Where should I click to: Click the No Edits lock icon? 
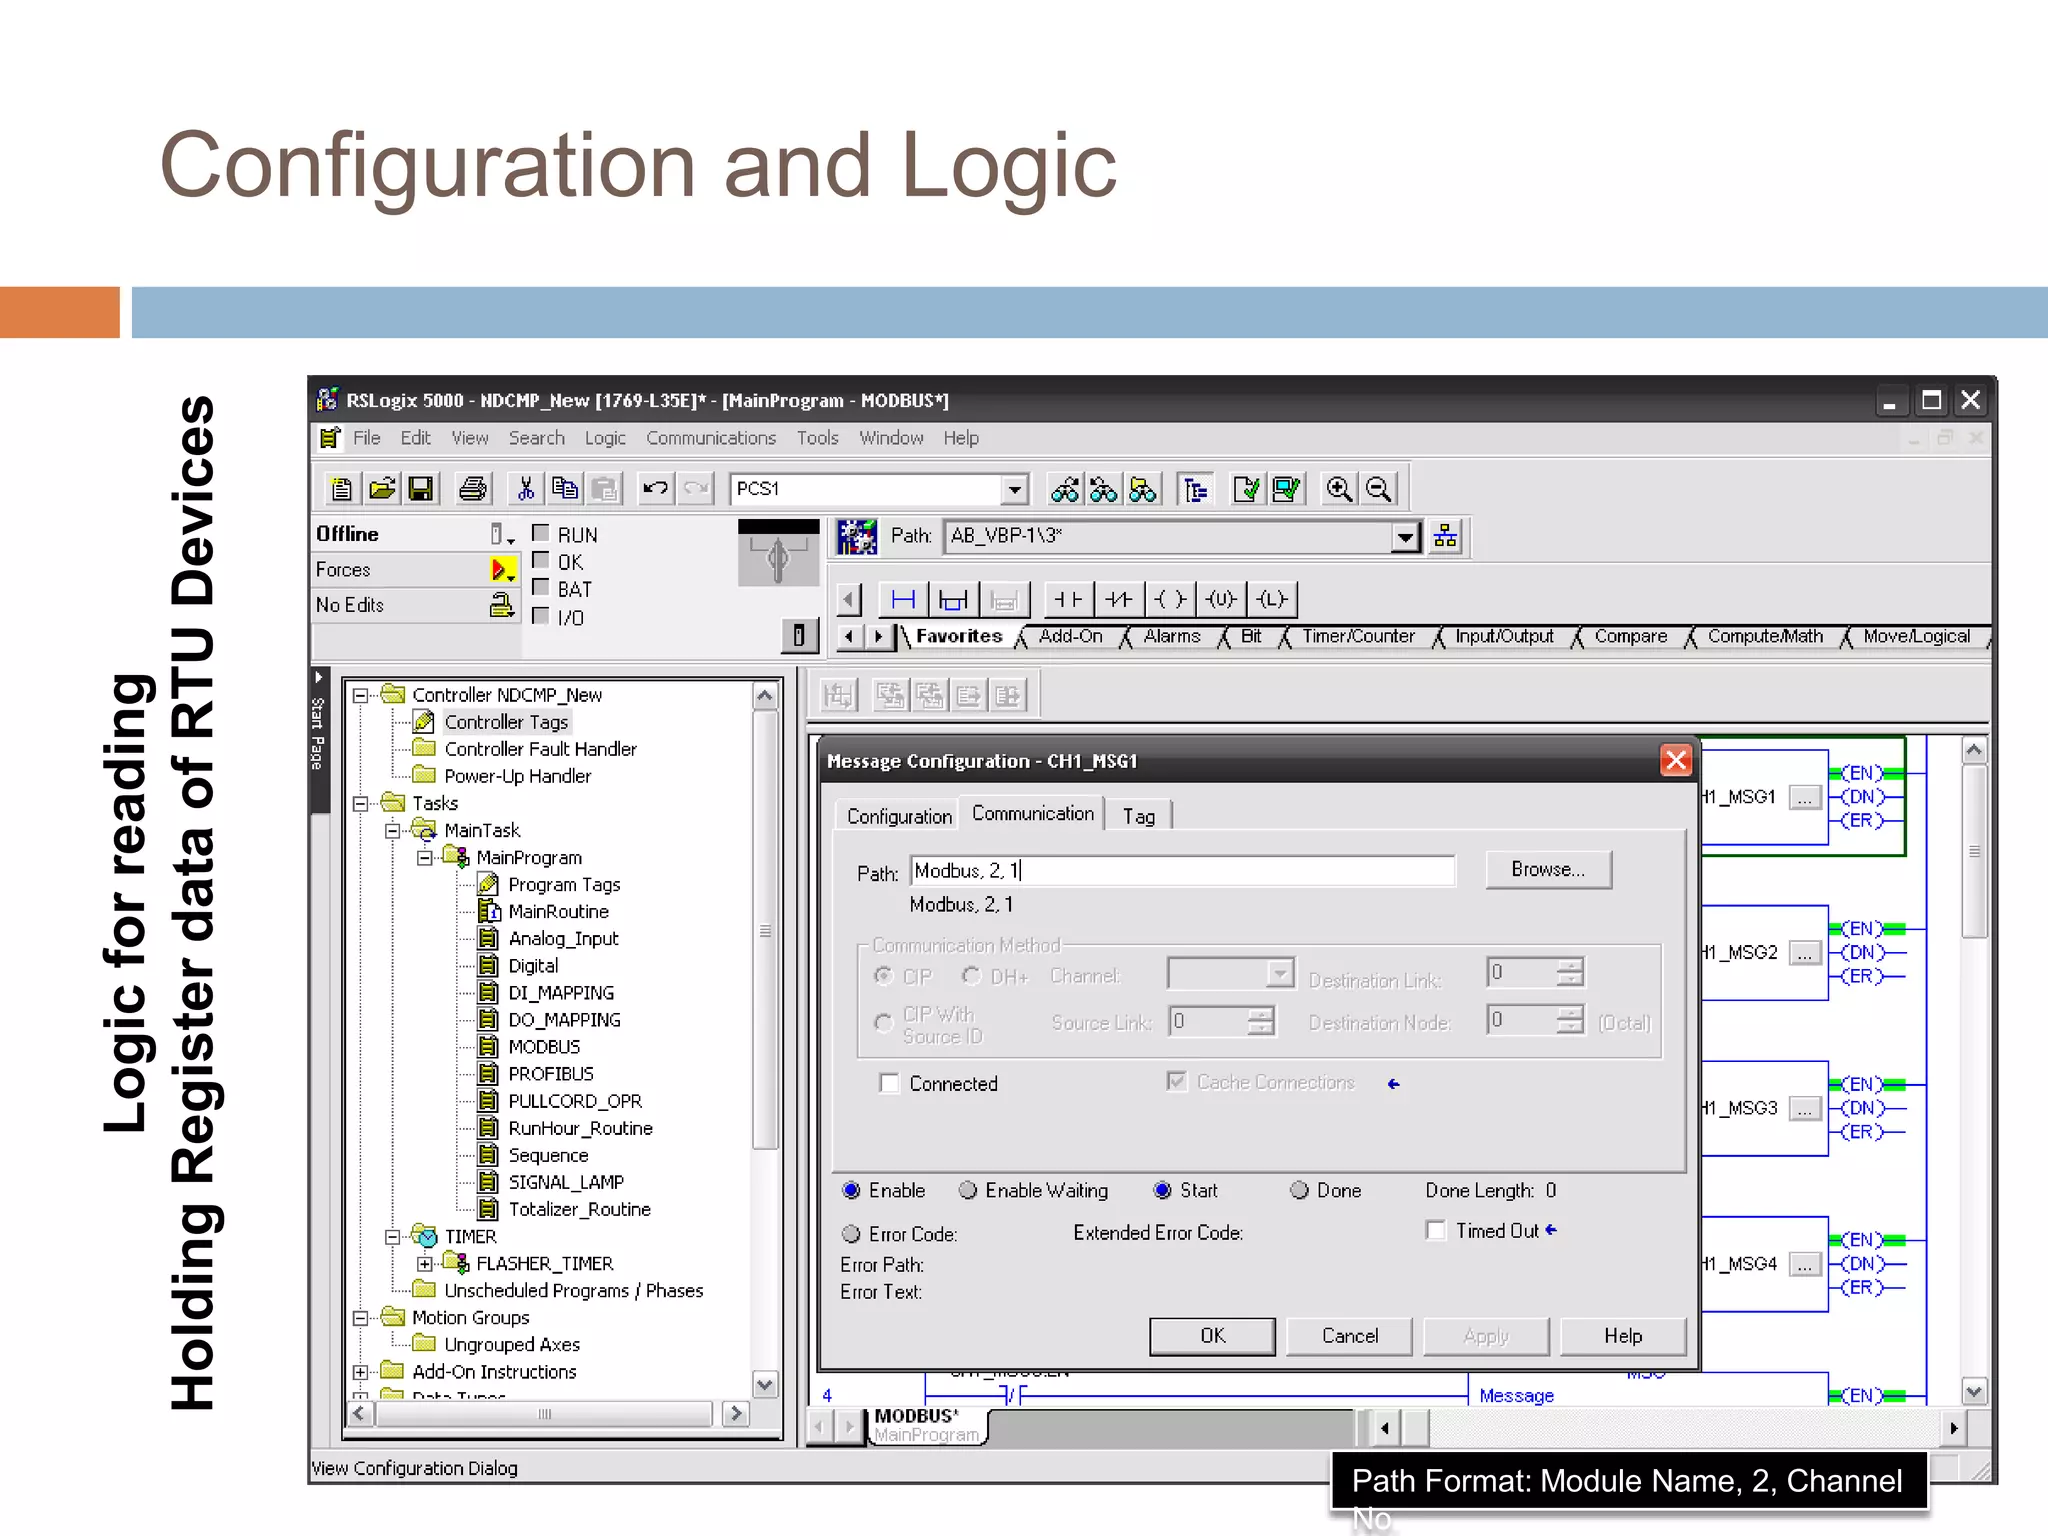pos(501,605)
